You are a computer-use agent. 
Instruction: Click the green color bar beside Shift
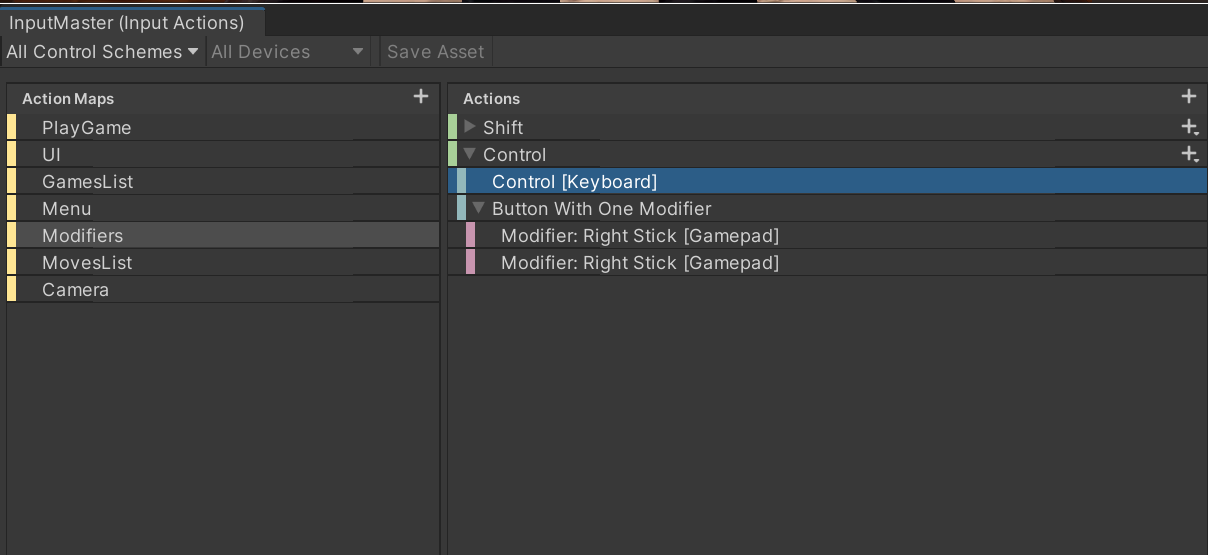pyautogui.click(x=452, y=127)
